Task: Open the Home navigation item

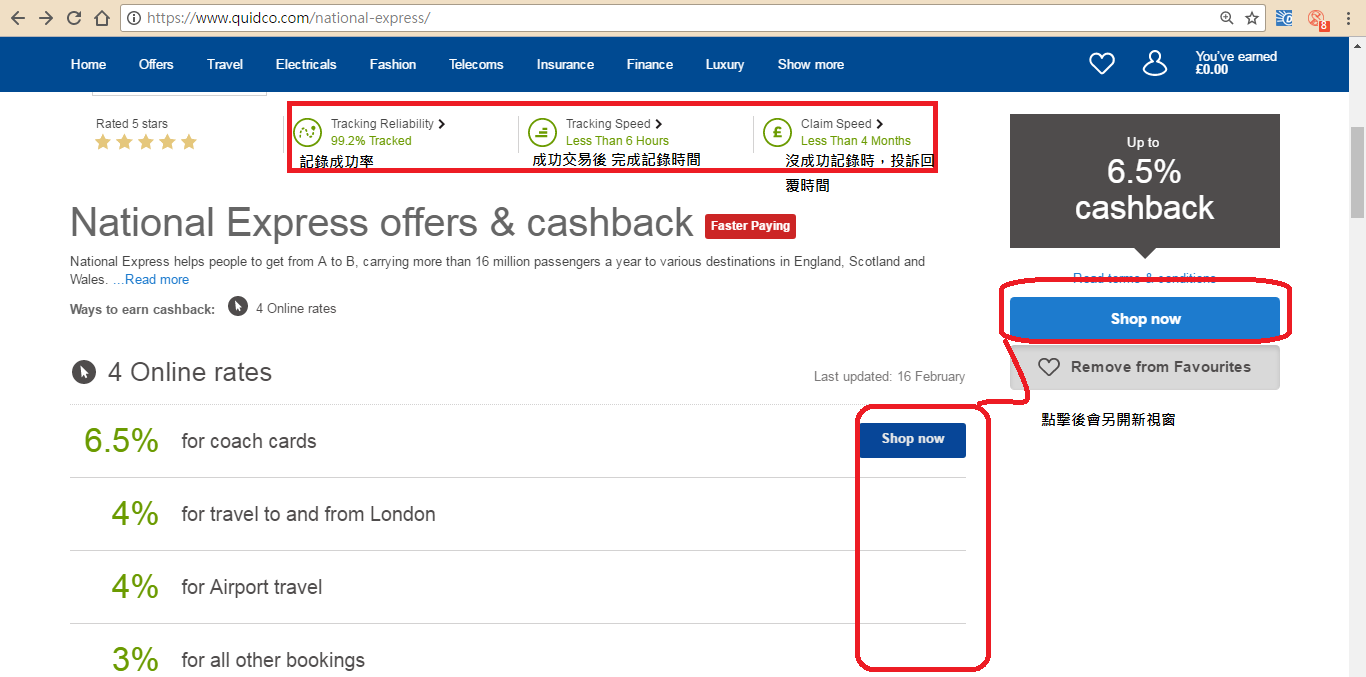Action: point(88,64)
